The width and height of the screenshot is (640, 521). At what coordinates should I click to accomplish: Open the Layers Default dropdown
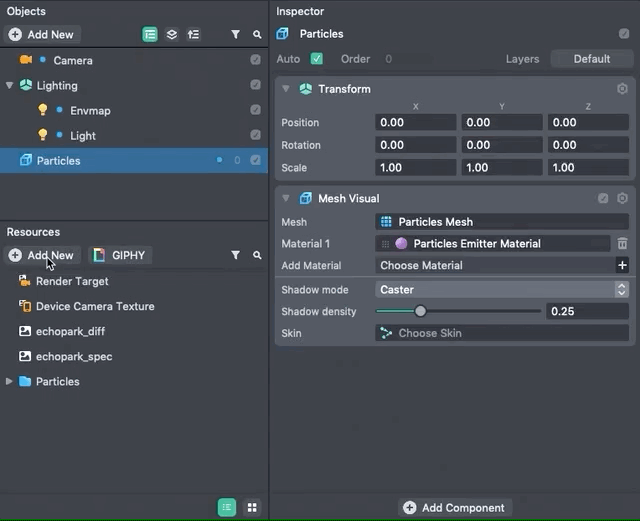tap(592, 59)
